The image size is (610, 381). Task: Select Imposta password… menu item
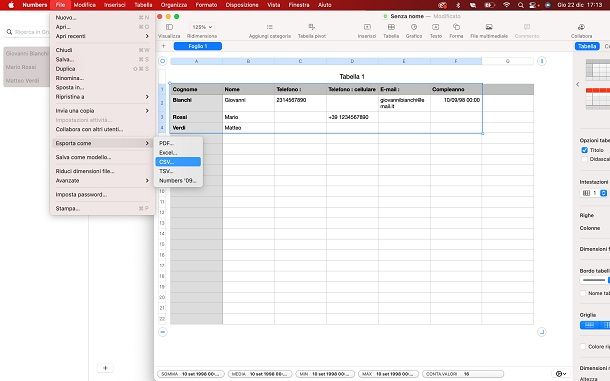[102, 195]
